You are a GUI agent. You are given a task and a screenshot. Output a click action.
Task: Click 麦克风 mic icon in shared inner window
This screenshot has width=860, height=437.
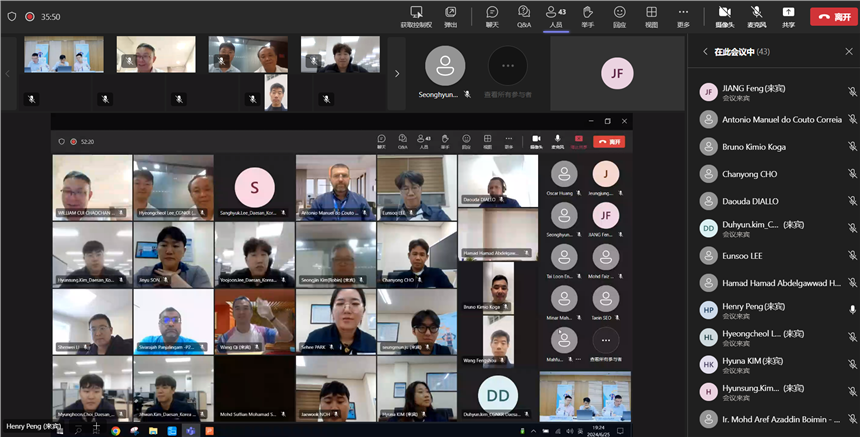[557, 139]
